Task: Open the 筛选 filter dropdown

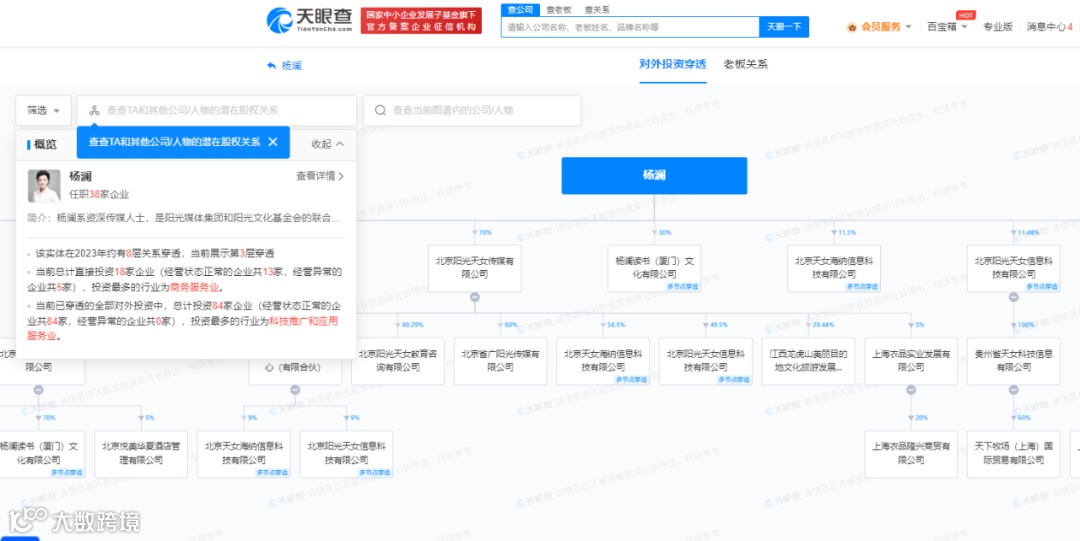Action: (x=44, y=110)
